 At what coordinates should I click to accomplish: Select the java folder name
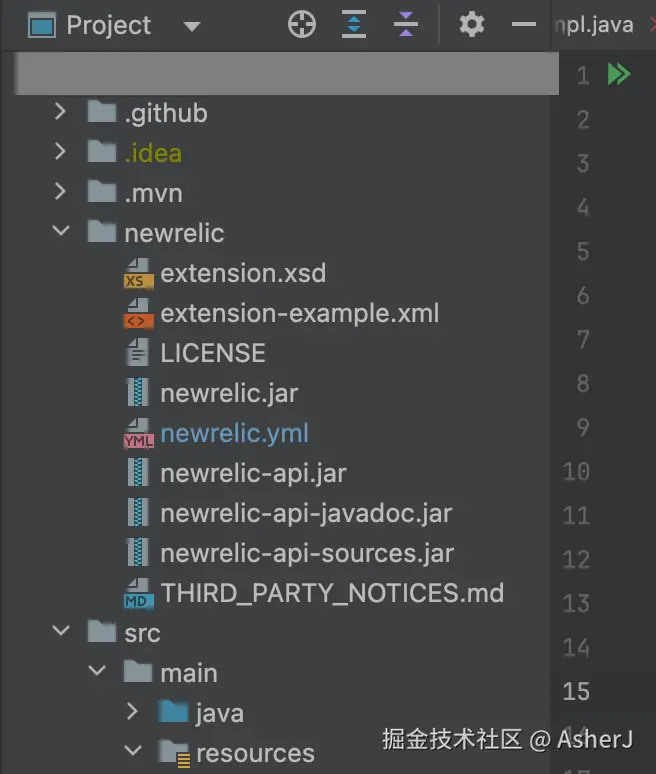point(220,714)
